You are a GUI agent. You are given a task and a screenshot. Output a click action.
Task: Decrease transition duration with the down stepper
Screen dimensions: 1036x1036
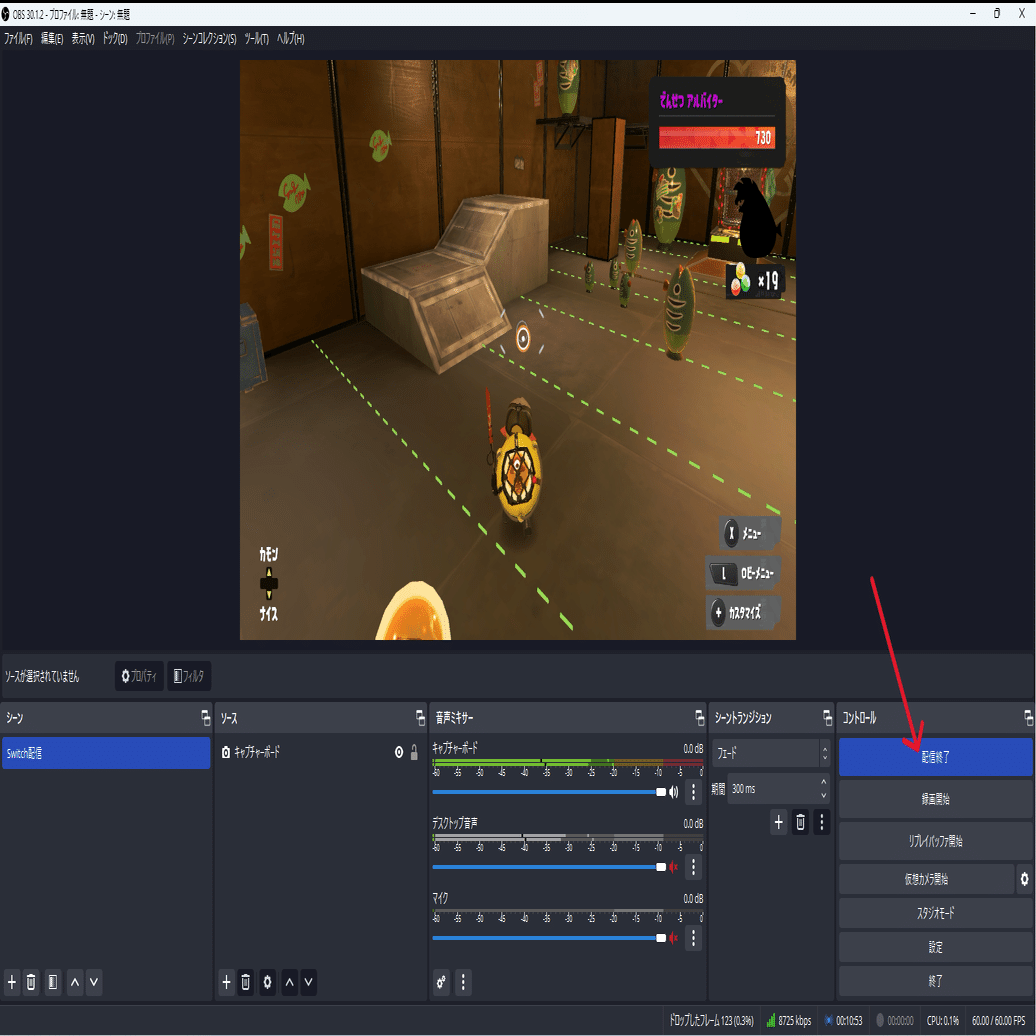click(823, 795)
